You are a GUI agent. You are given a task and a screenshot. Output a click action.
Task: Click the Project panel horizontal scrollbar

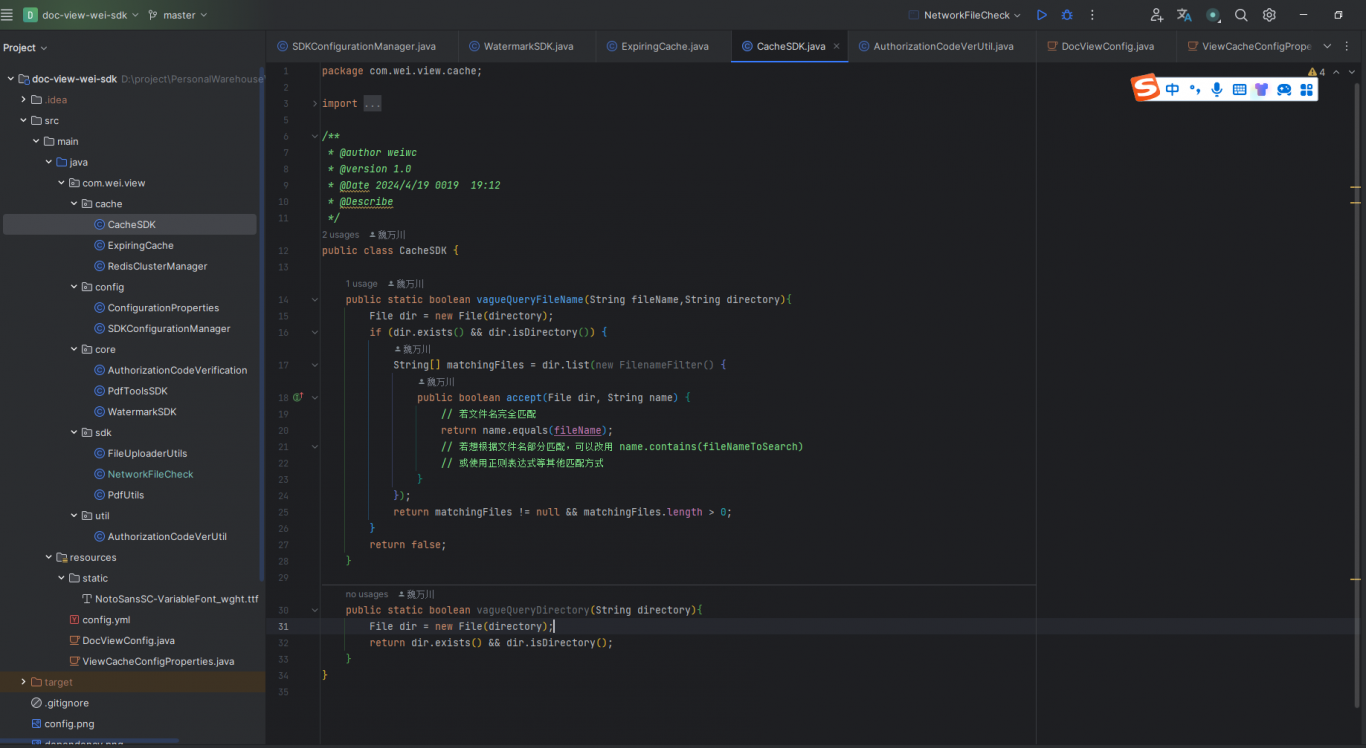(x=90, y=742)
